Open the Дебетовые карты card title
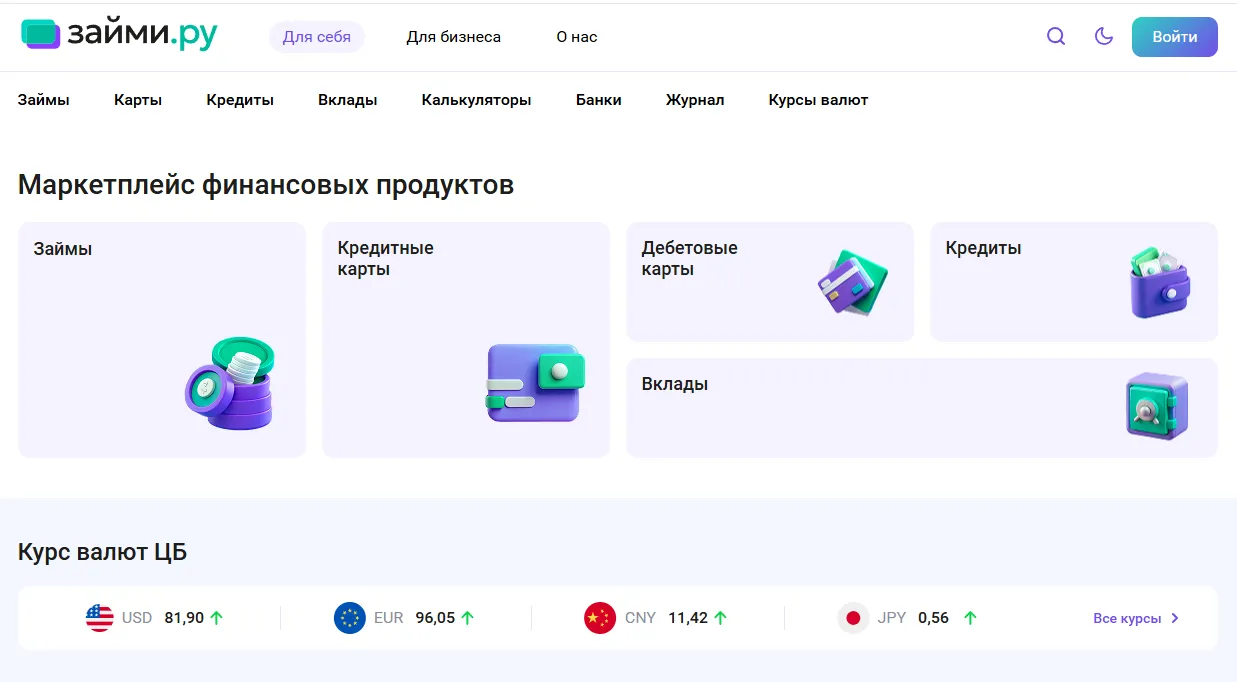The height and width of the screenshot is (682, 1237). [690, 258]
